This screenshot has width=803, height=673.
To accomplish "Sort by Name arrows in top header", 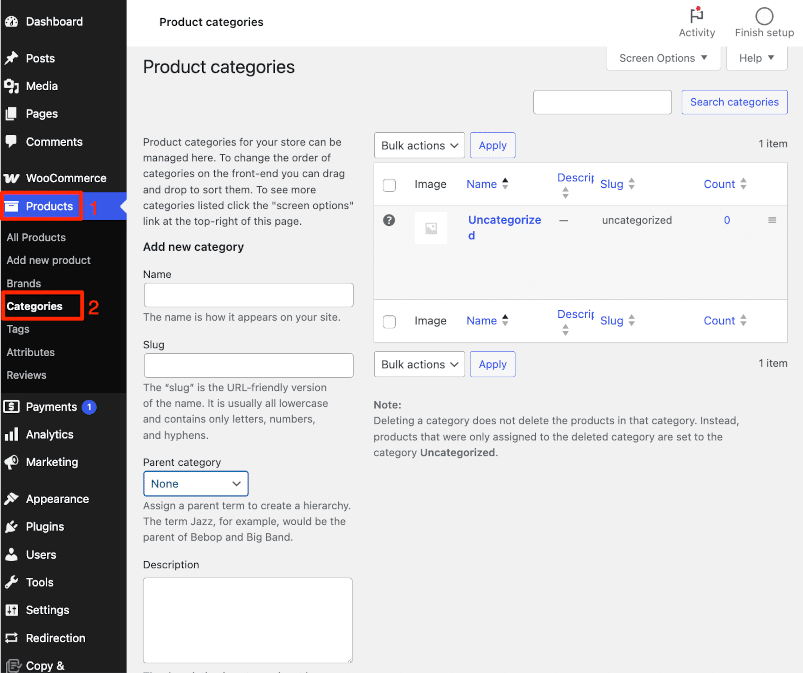I will pos(505,184).
